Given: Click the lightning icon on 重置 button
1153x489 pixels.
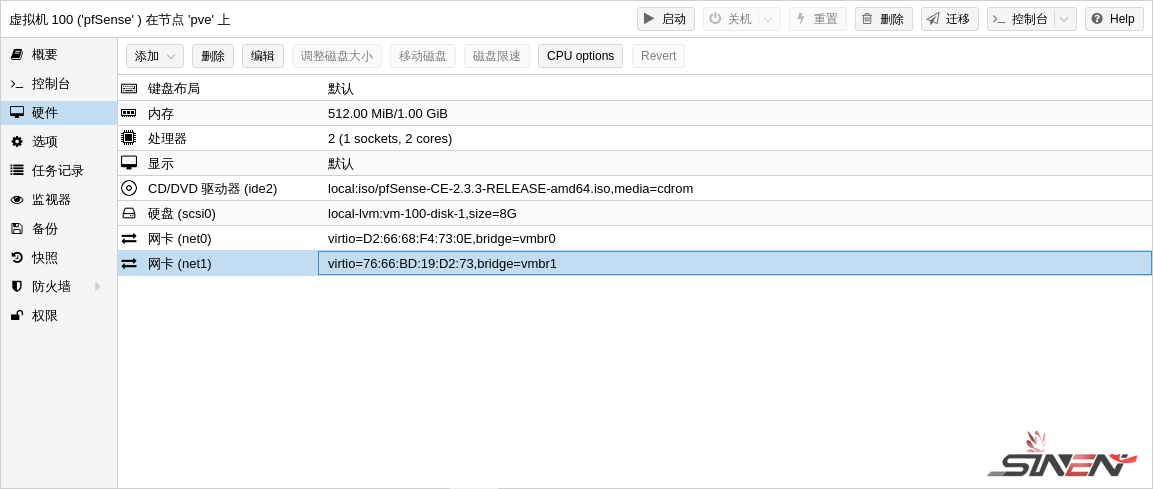Looking at the screenshot, I should point(801,18).
